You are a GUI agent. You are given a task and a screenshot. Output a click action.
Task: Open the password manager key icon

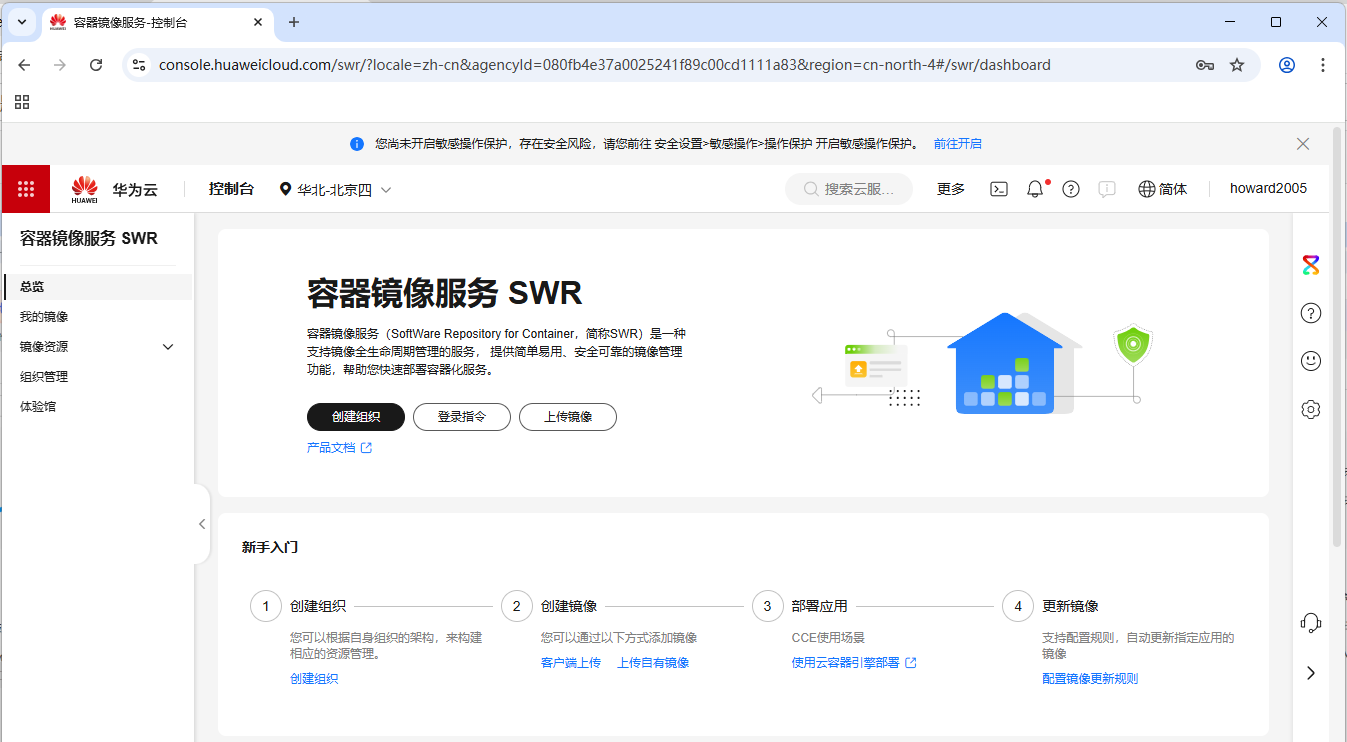tap(1205, 65)
